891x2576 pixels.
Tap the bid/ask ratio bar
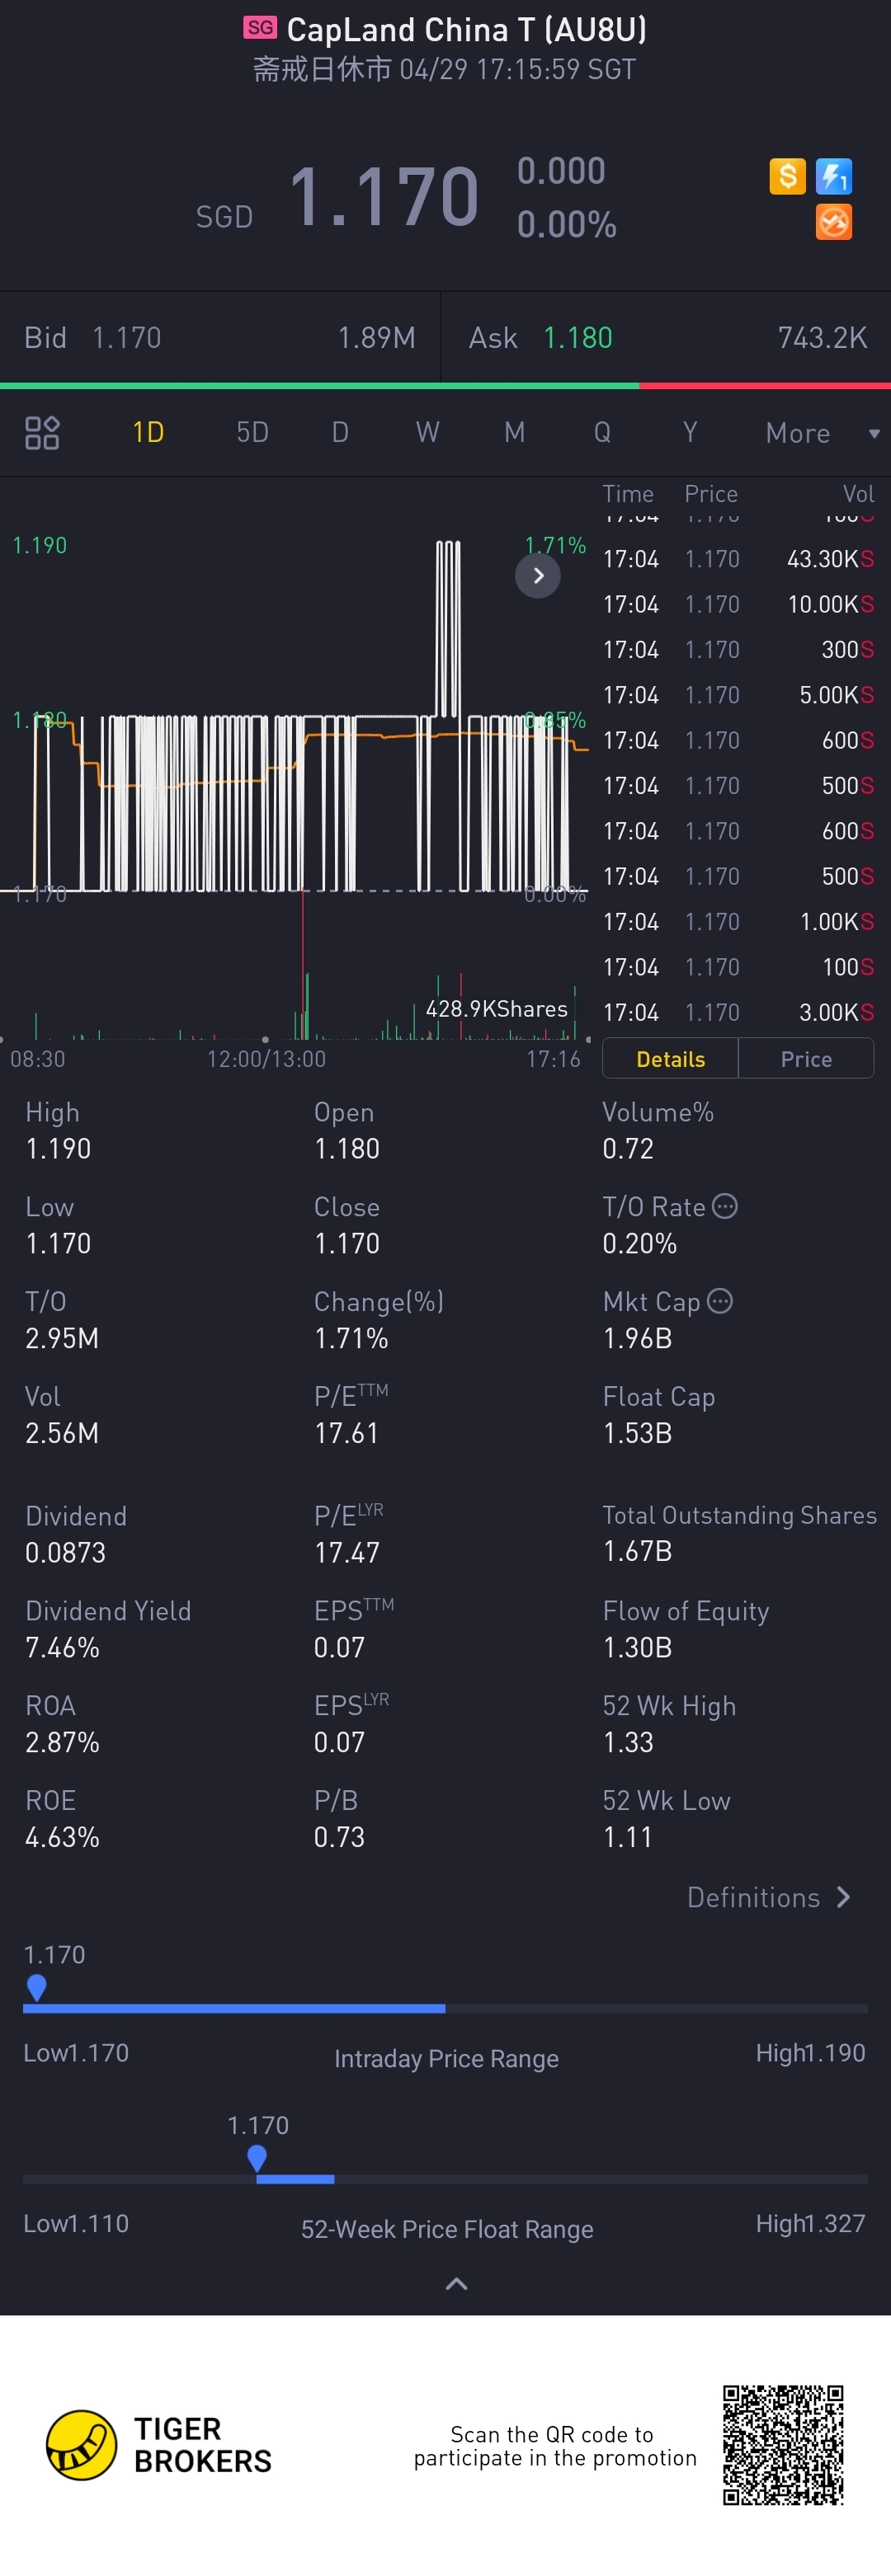tap(445, 385)
